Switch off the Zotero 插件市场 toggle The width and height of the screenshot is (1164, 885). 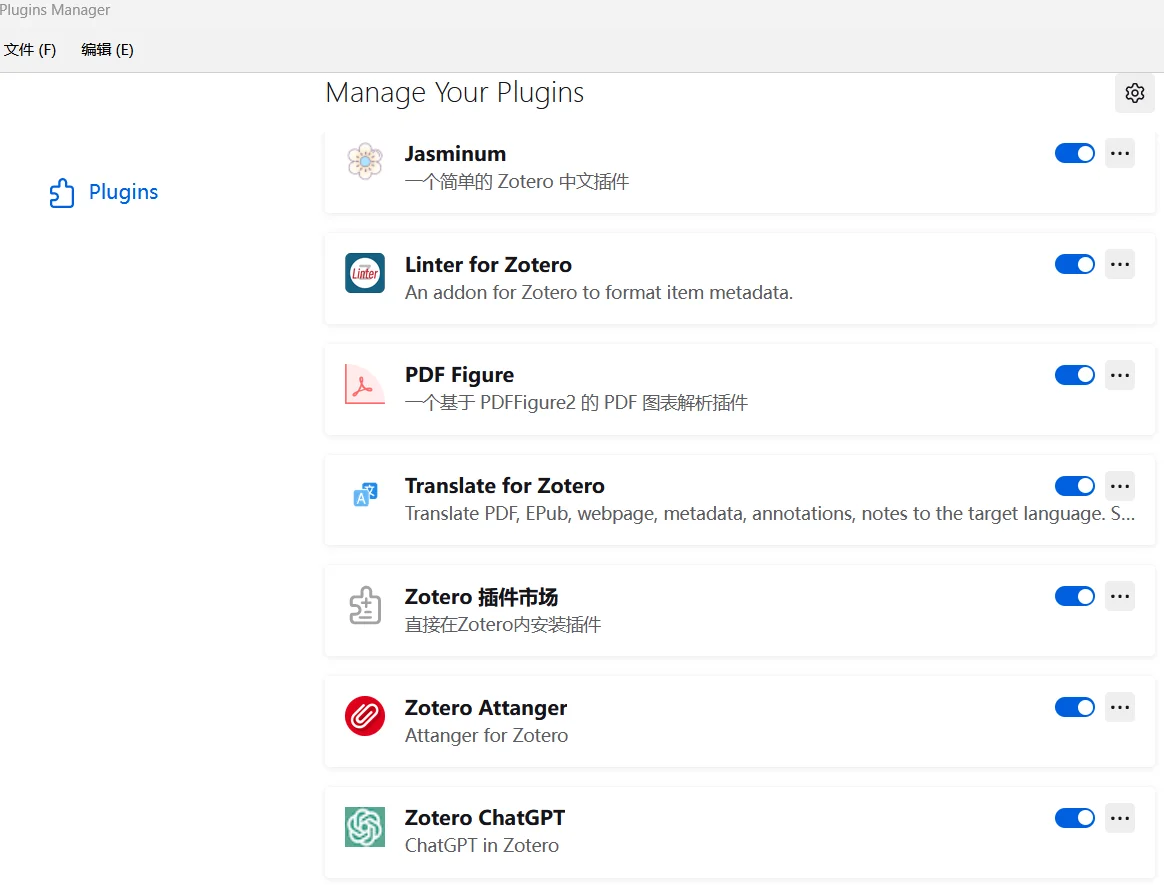click(x=1075, y=596)
